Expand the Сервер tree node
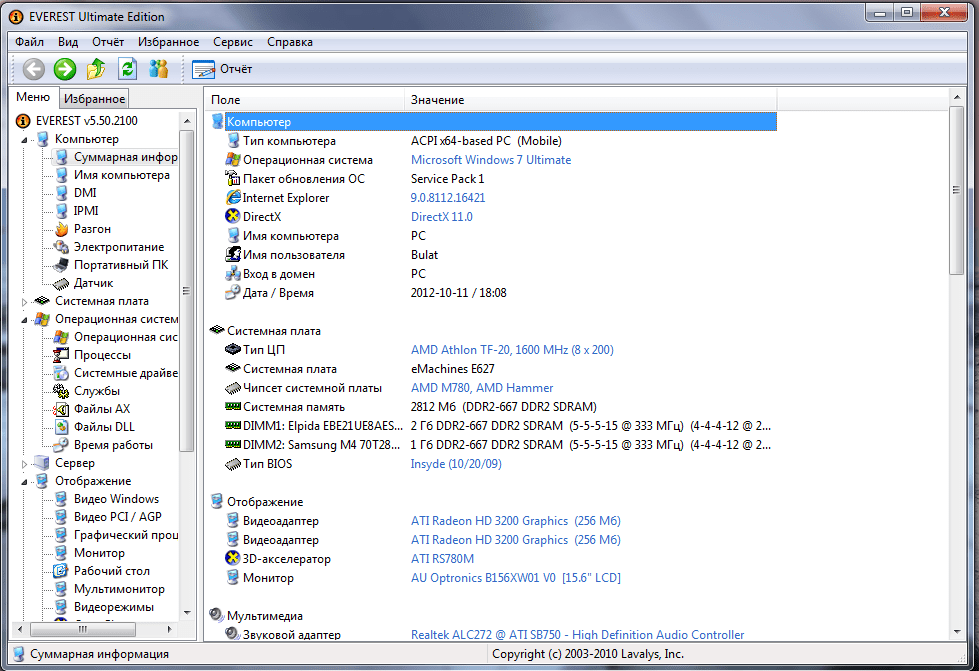Viewport: 979px width, 671px height. pyautogui.click(x=25, y=463)
